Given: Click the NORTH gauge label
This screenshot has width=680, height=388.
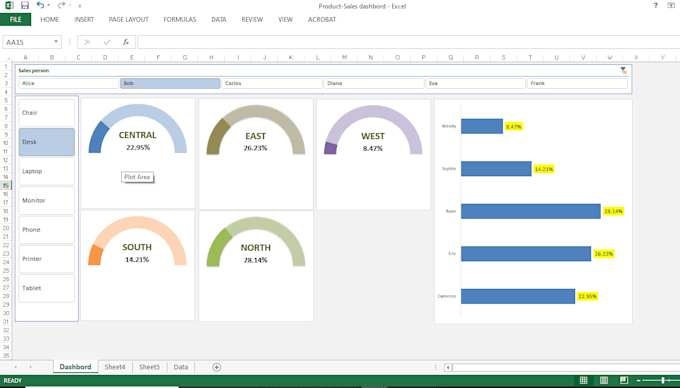Looking at the screenshot, I should point(255,248).
